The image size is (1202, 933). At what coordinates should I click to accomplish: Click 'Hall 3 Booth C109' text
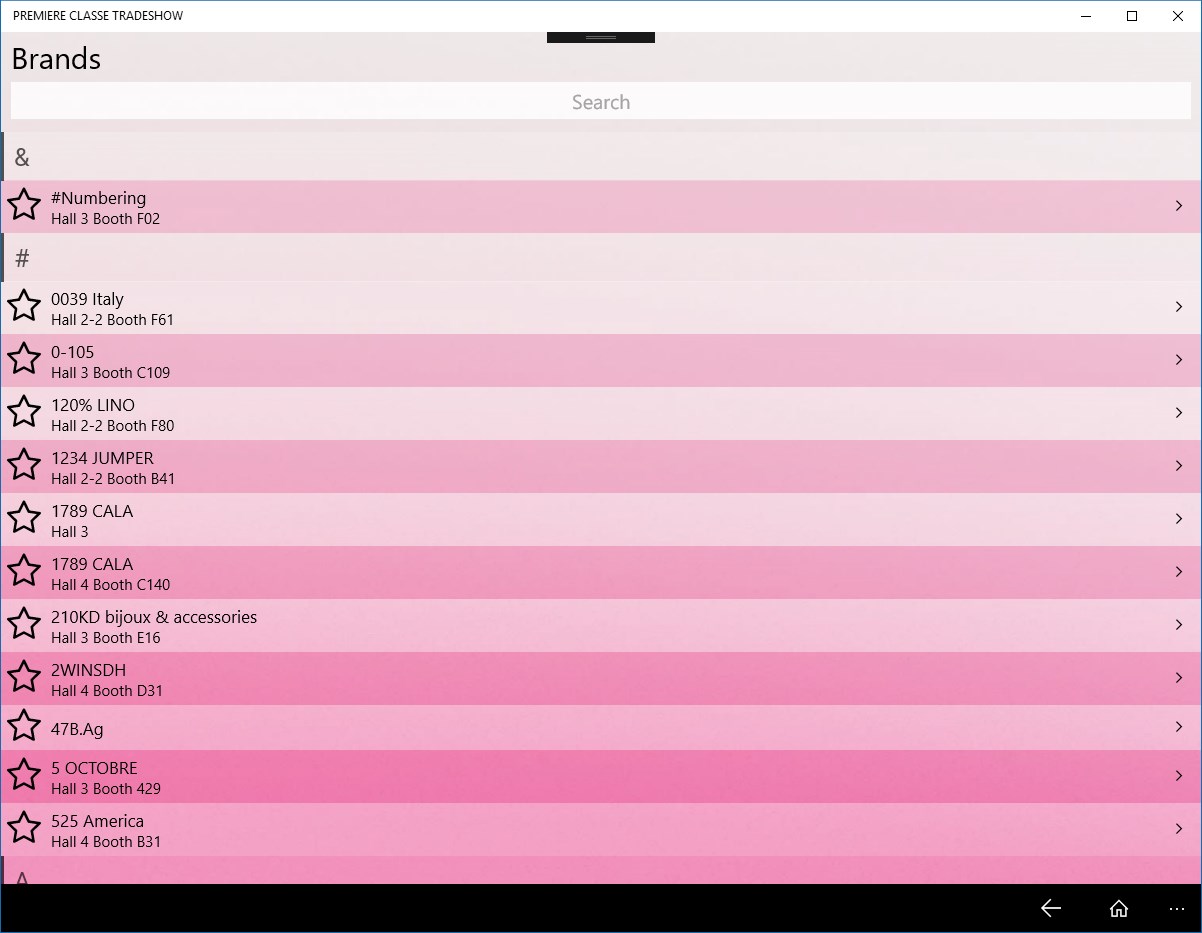pos(110,372)
